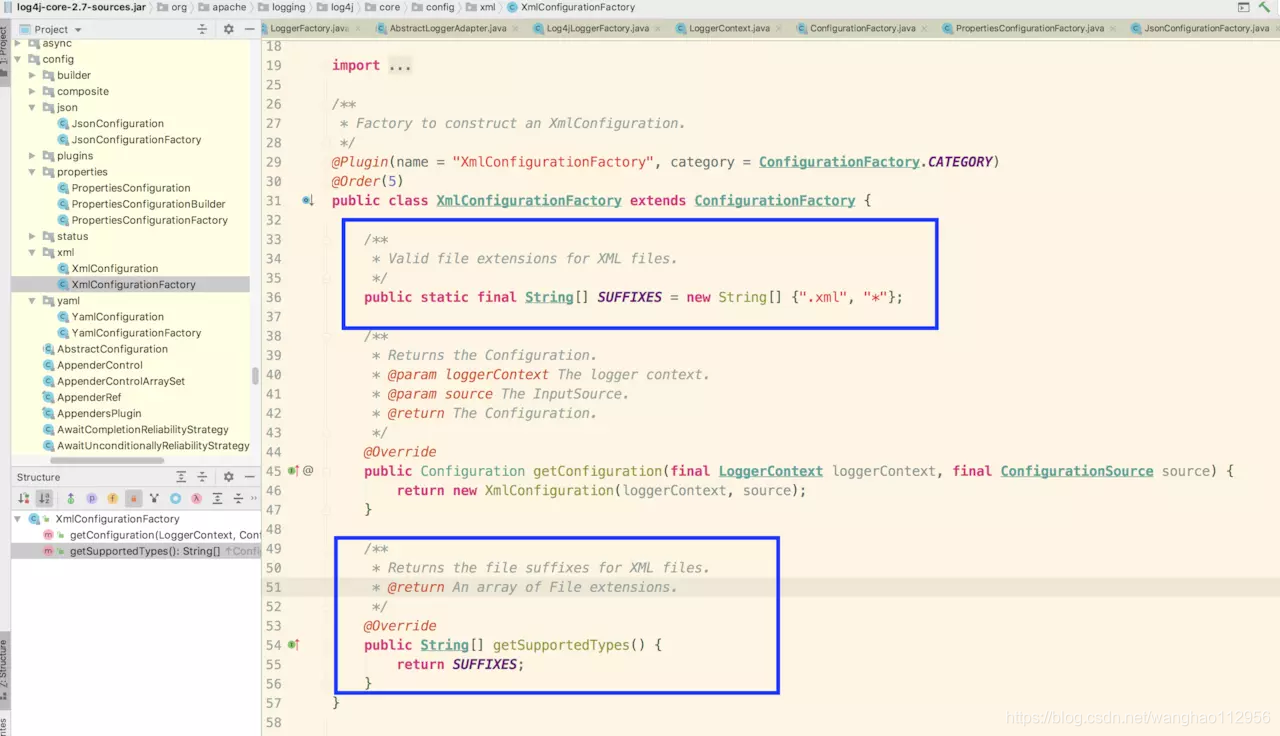Collapse all in Structure panel header
This screenshot has height=736, width=1280.
[202, 477]
